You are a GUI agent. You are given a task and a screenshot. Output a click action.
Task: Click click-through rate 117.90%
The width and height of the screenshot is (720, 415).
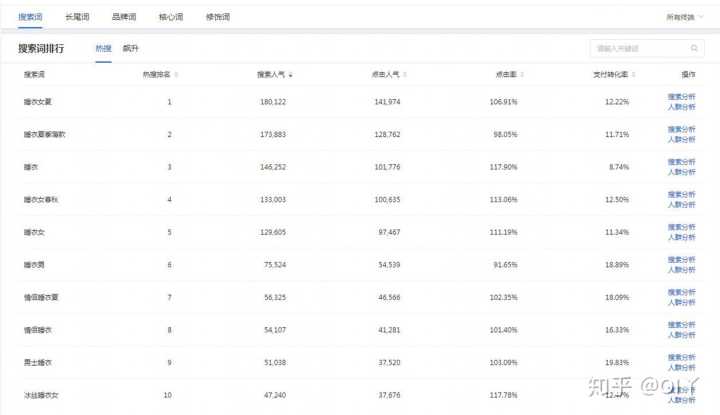[503, 167]
